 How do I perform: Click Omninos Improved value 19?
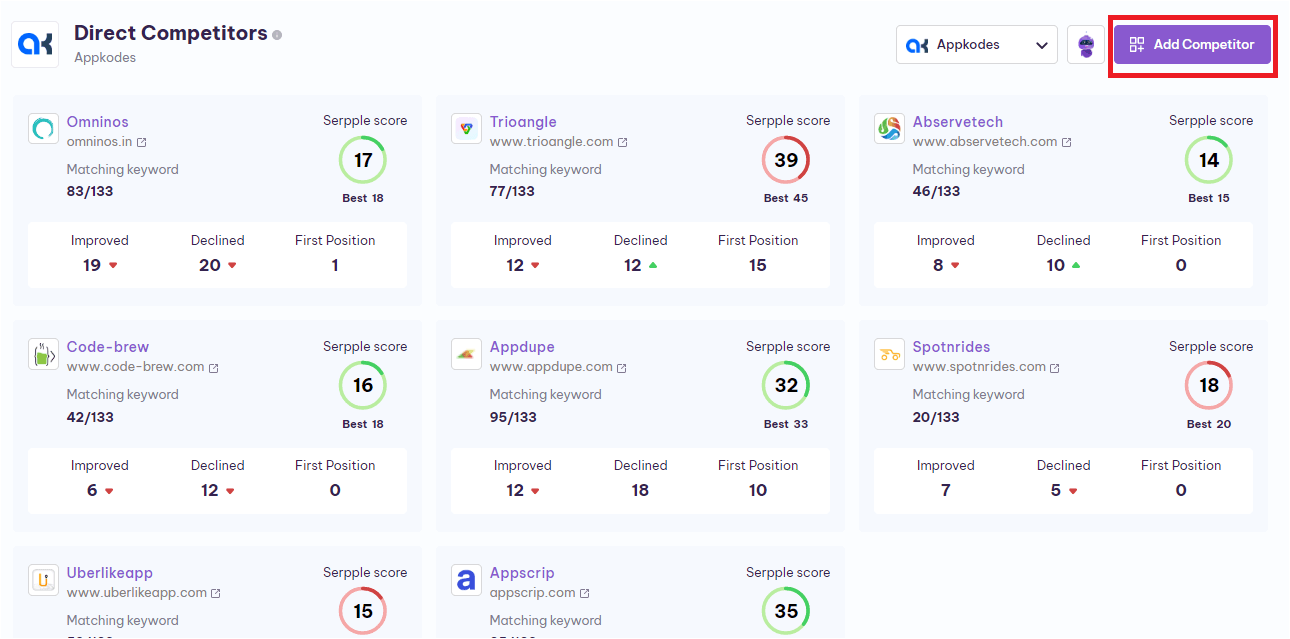92,265
